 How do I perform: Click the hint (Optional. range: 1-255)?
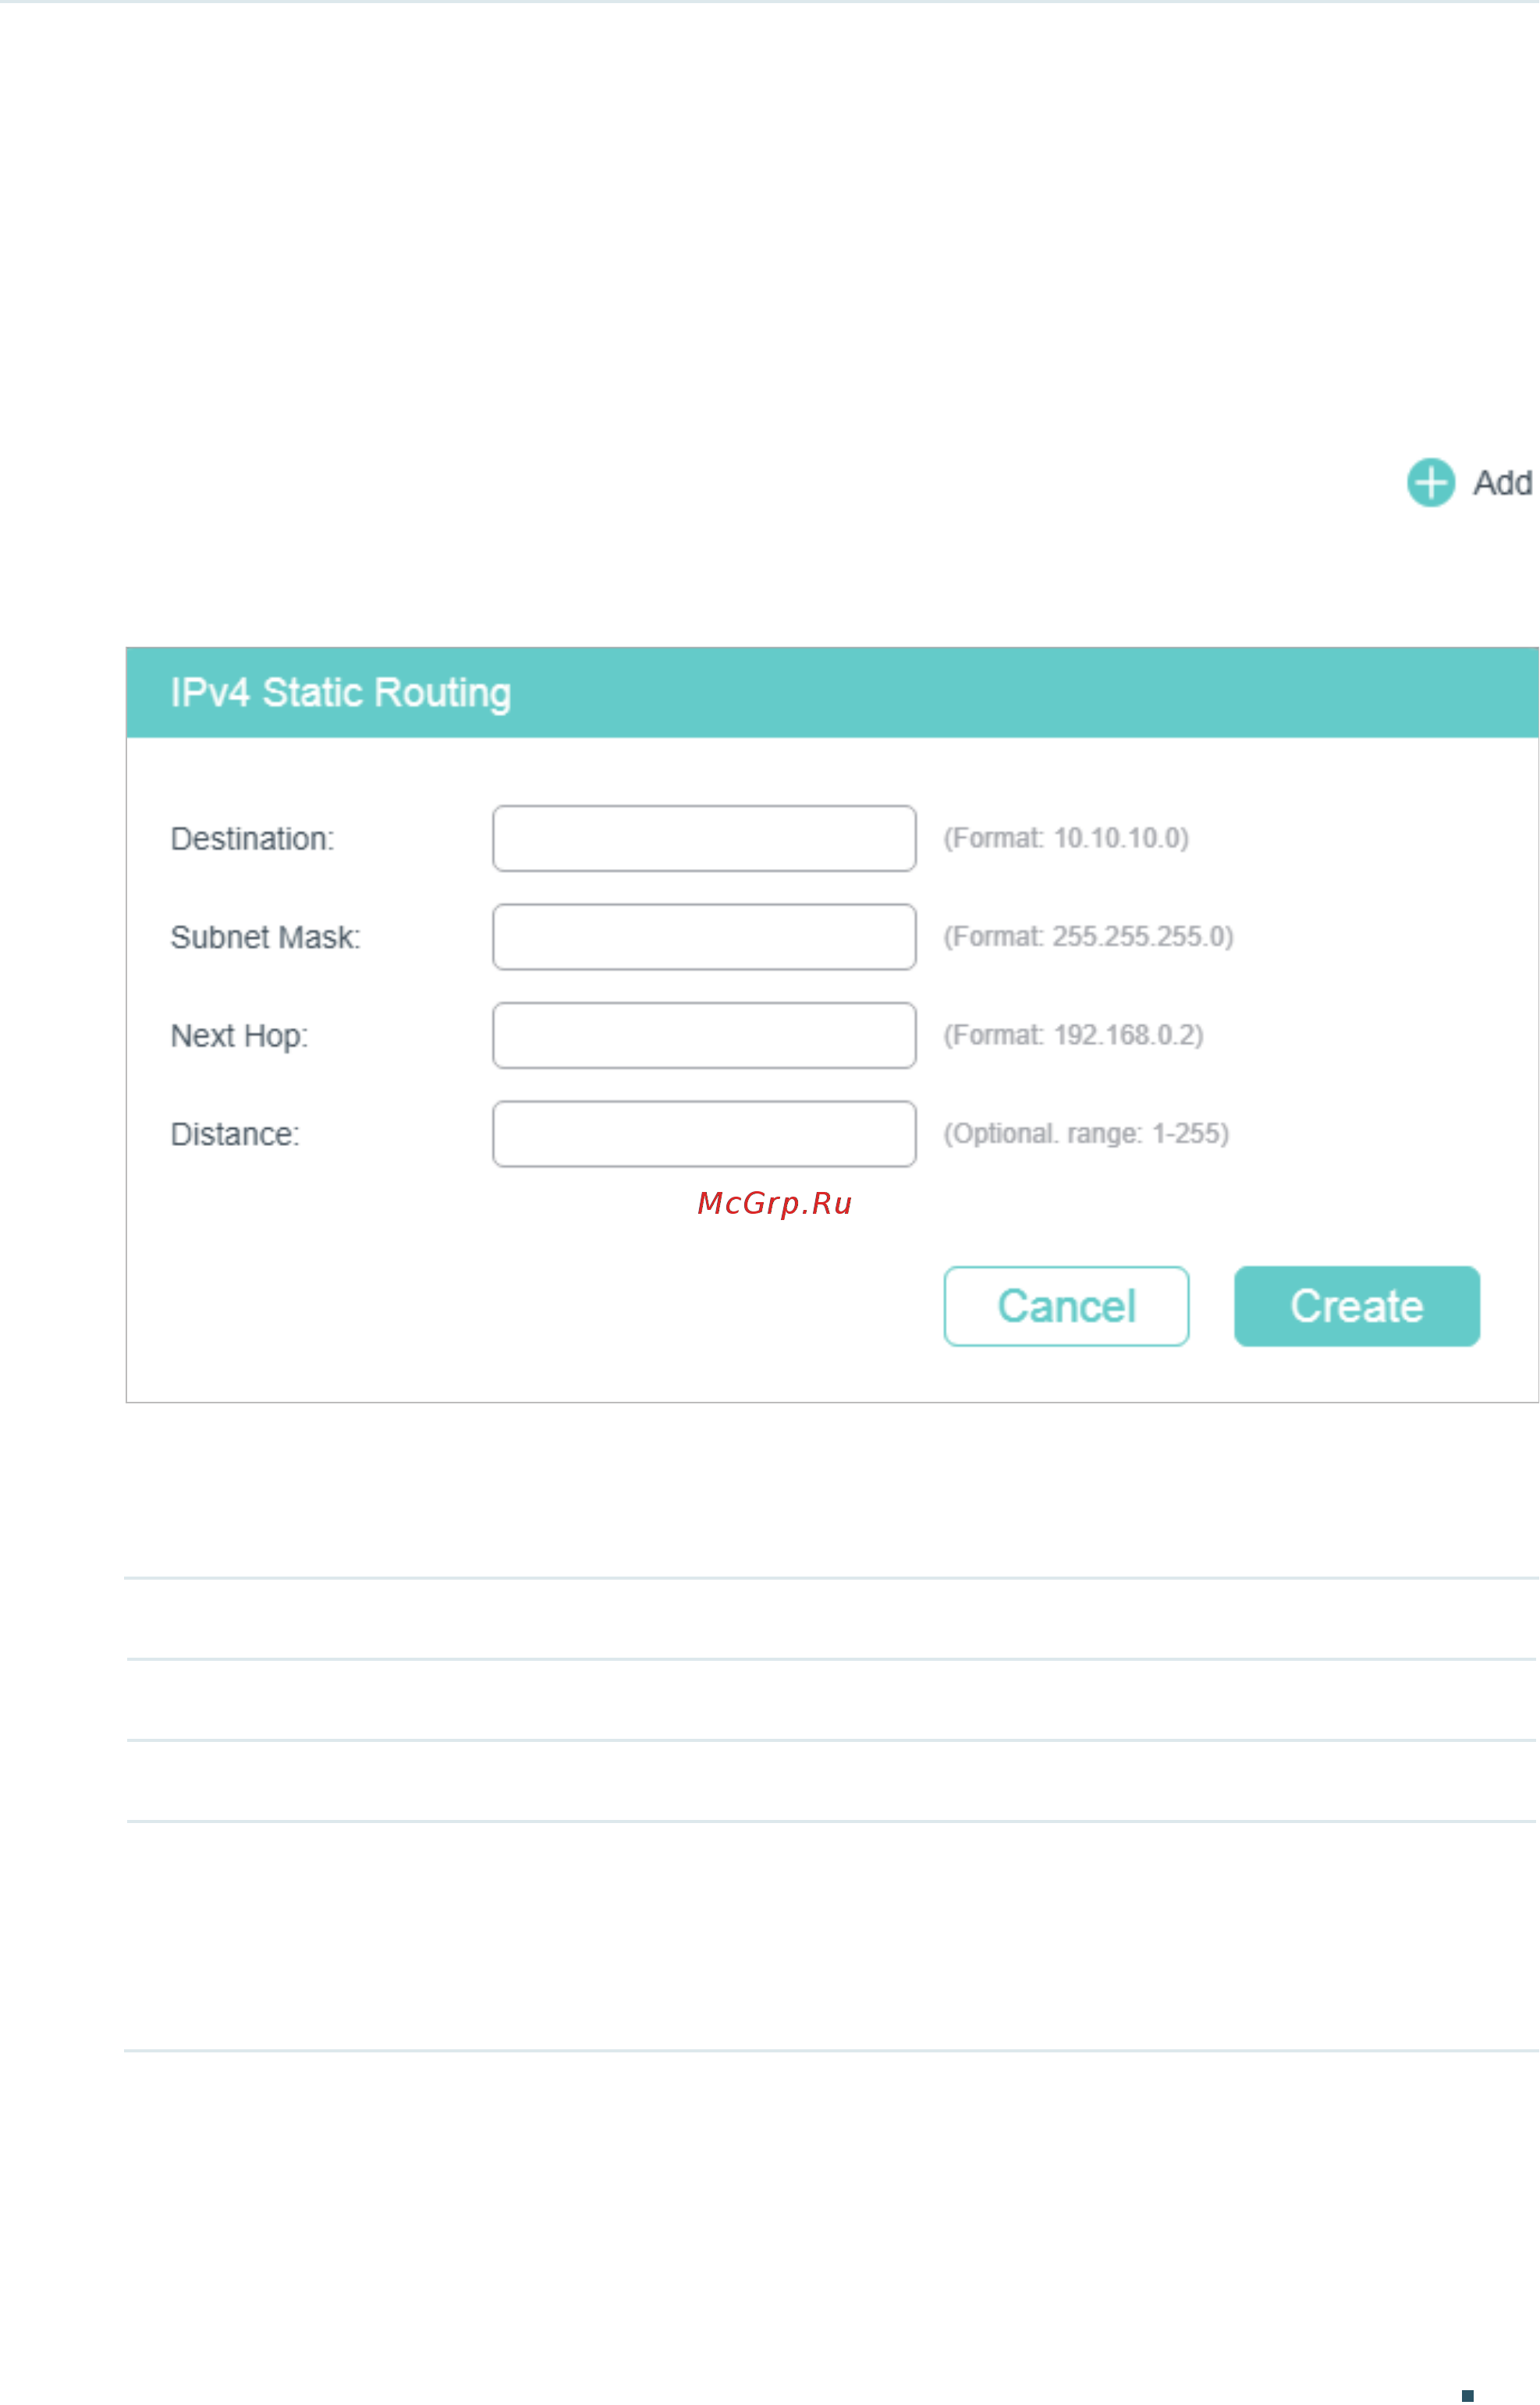pyautogui.click(x=1086, y=1134)
